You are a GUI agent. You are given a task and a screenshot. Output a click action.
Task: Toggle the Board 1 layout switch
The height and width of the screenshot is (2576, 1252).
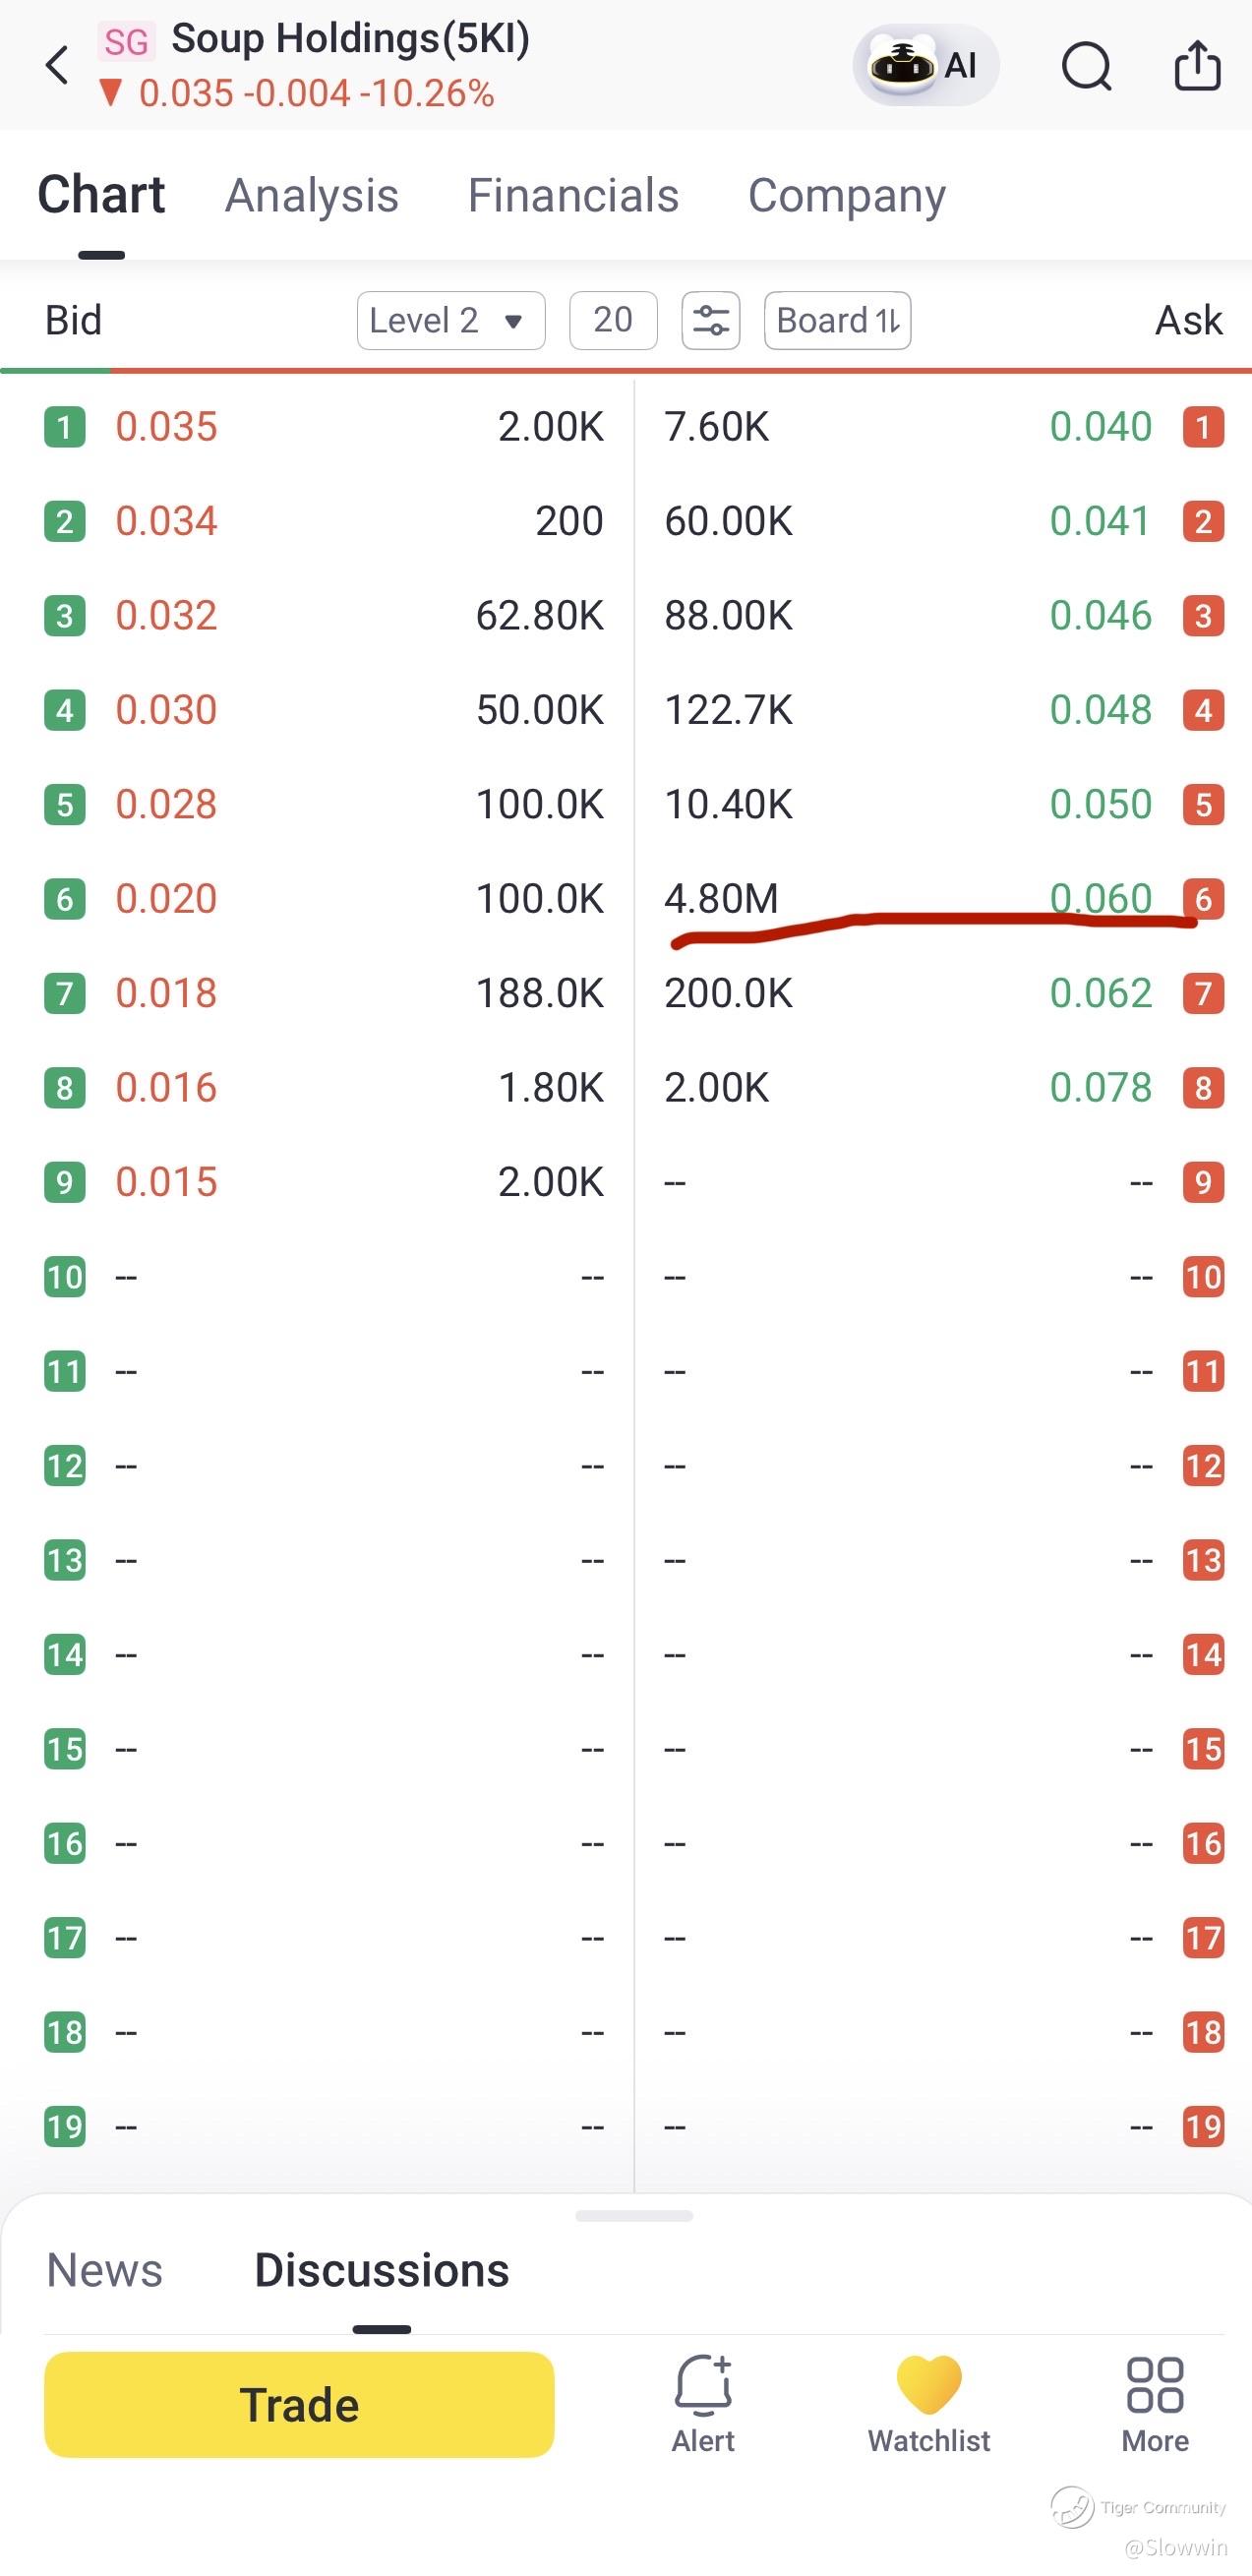tap(837, 320)
